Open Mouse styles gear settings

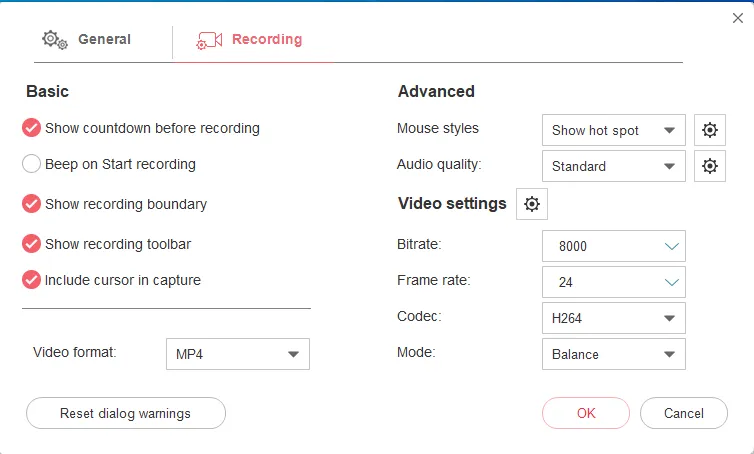(709, 130)
